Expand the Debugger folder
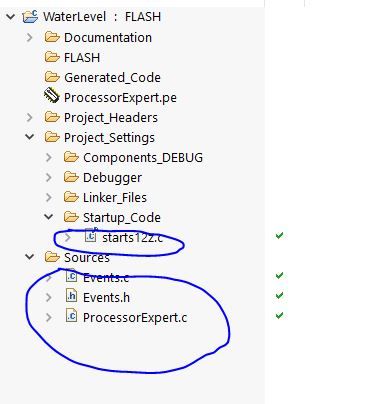The image size is (368, 404). point(49,177)
